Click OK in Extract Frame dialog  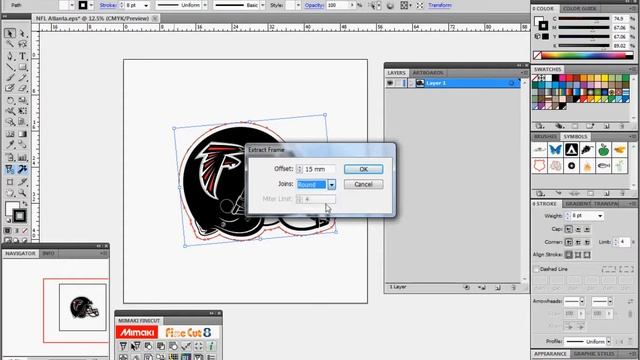tap(363, 169)
